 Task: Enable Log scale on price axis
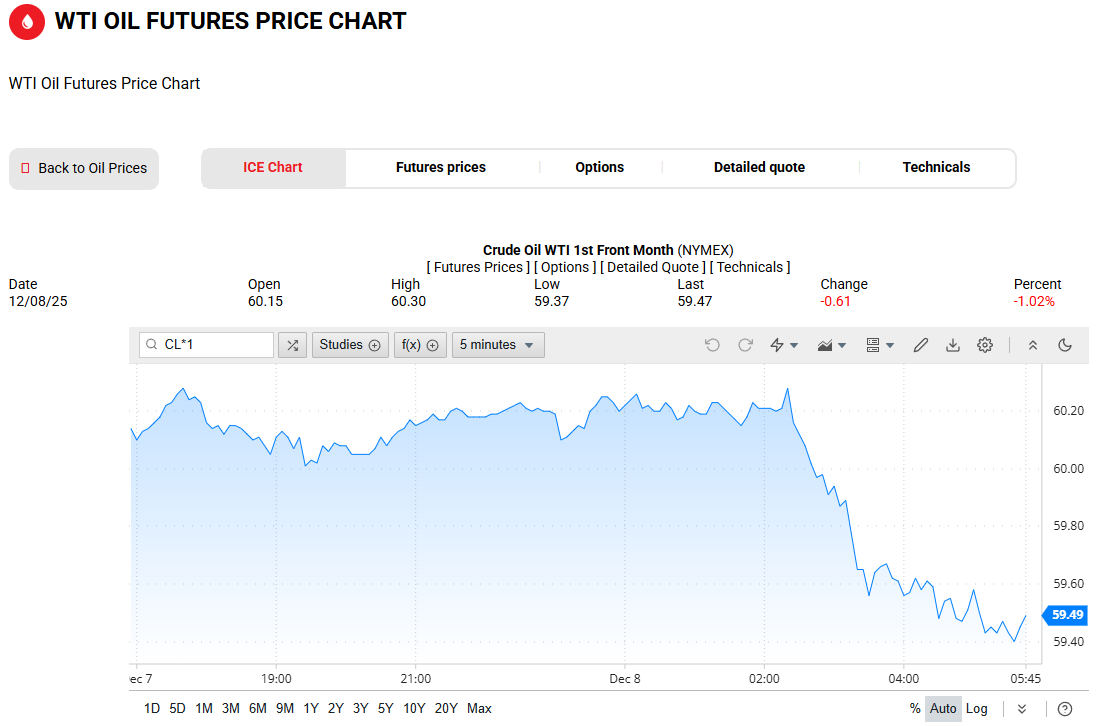click(977, 709)
